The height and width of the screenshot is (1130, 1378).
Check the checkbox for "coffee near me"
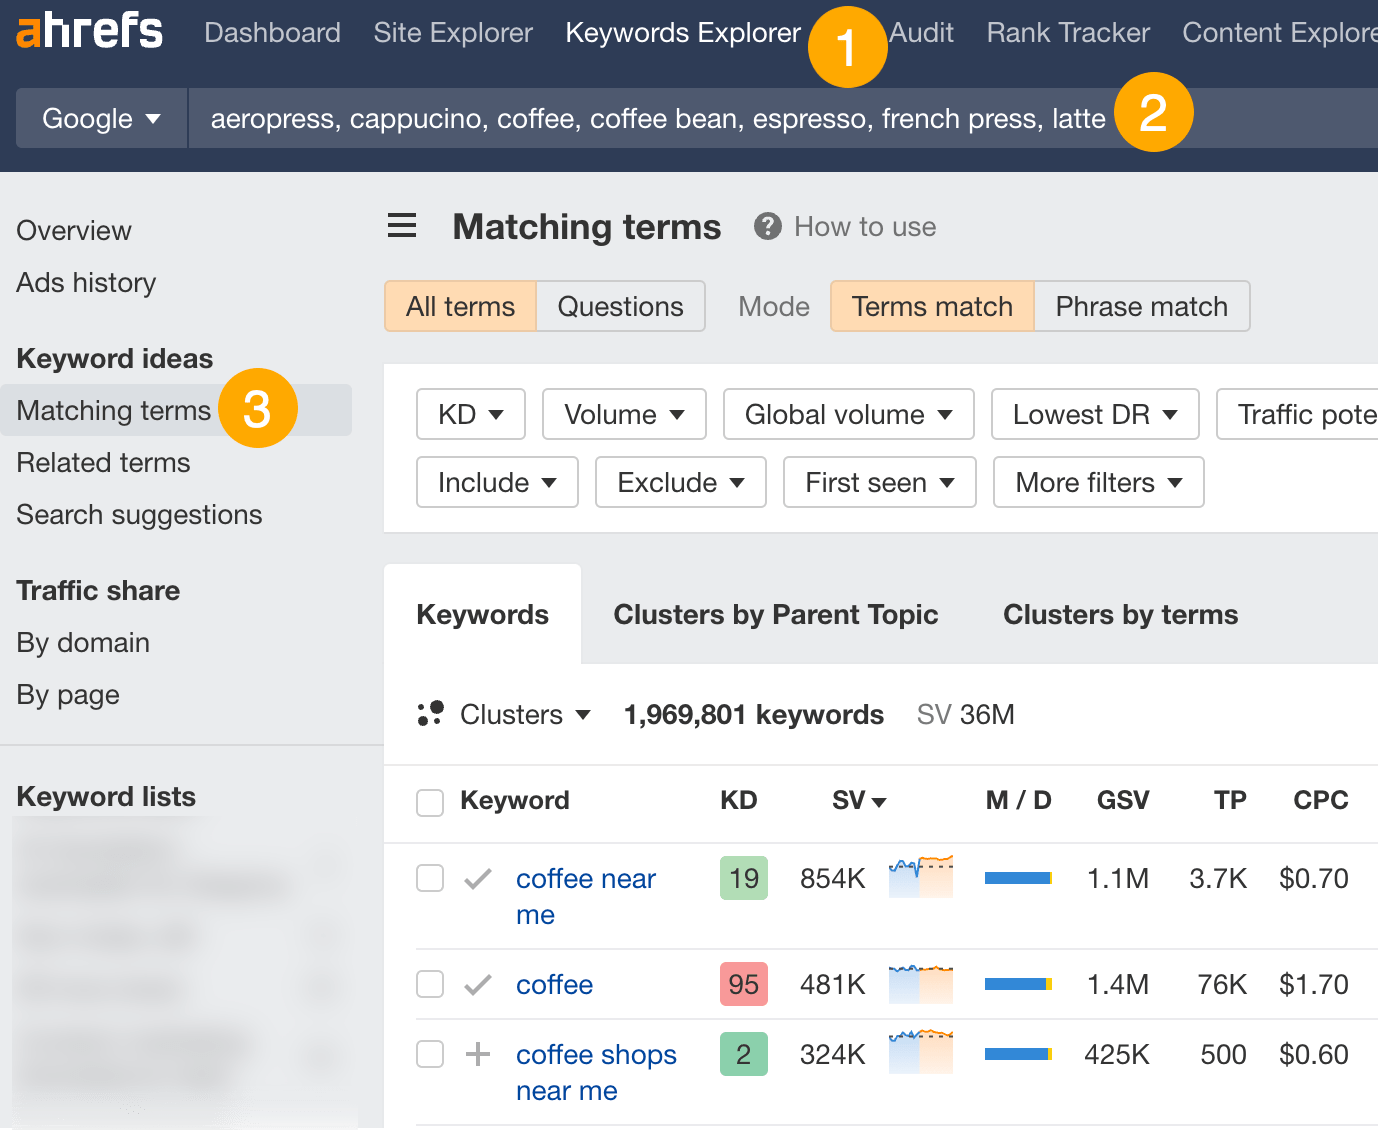[x=430, y=877]
